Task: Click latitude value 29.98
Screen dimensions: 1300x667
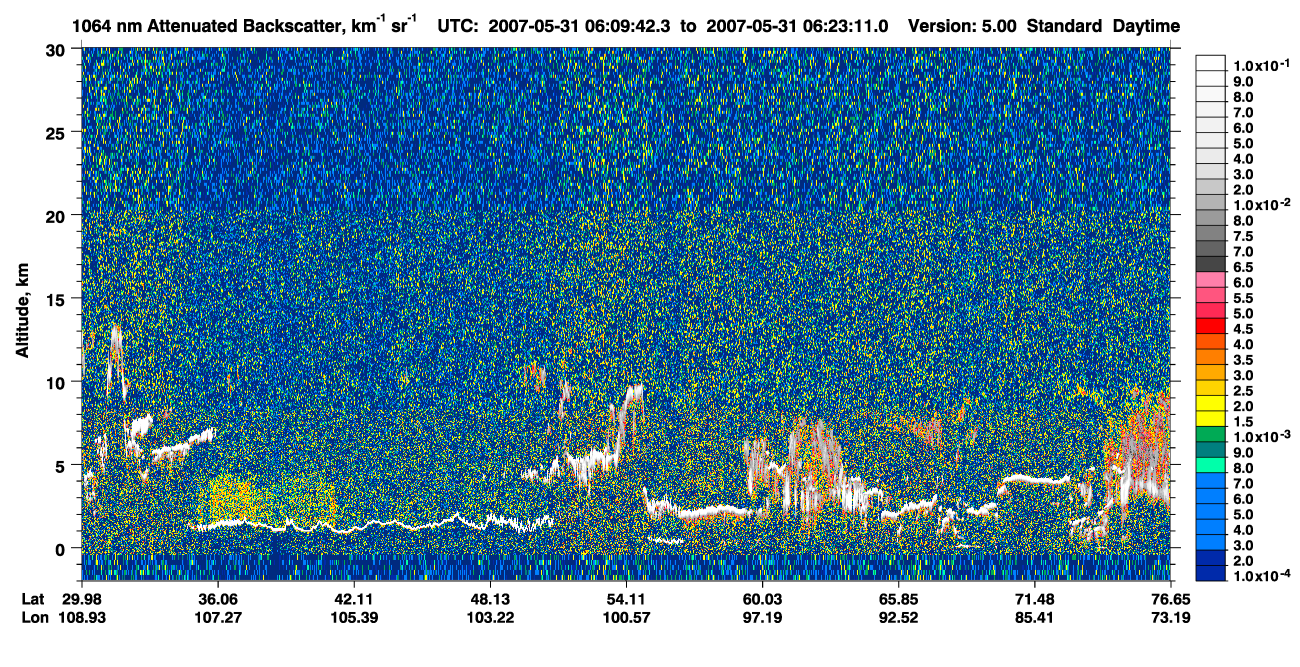Action: click(x=82, y=599)
